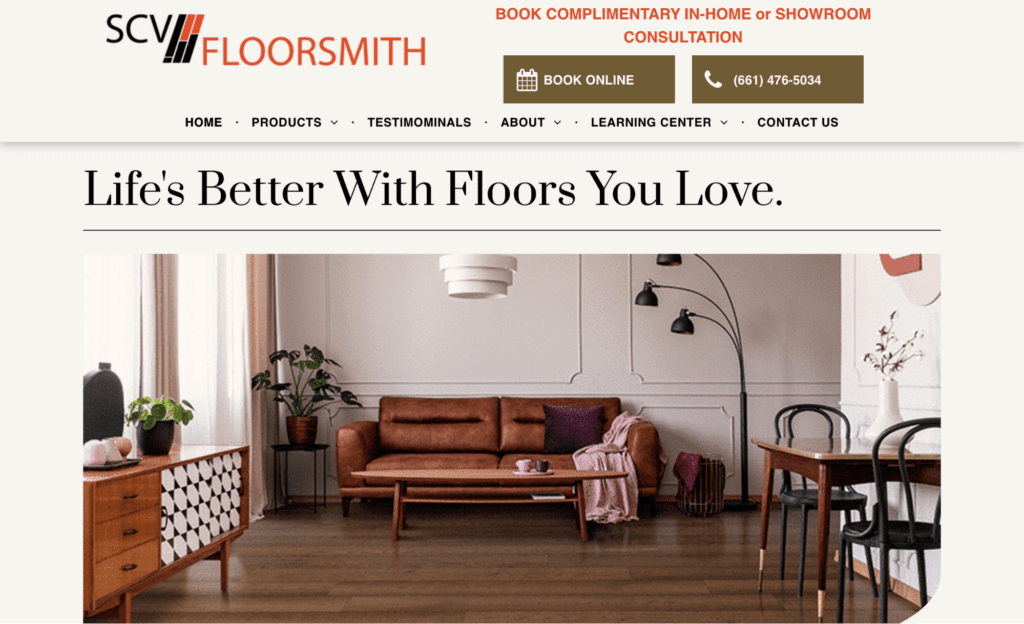Click the Life's Better With Floors headline
The width and height of the screenshot is (1024, 624).
click(434, 189)
